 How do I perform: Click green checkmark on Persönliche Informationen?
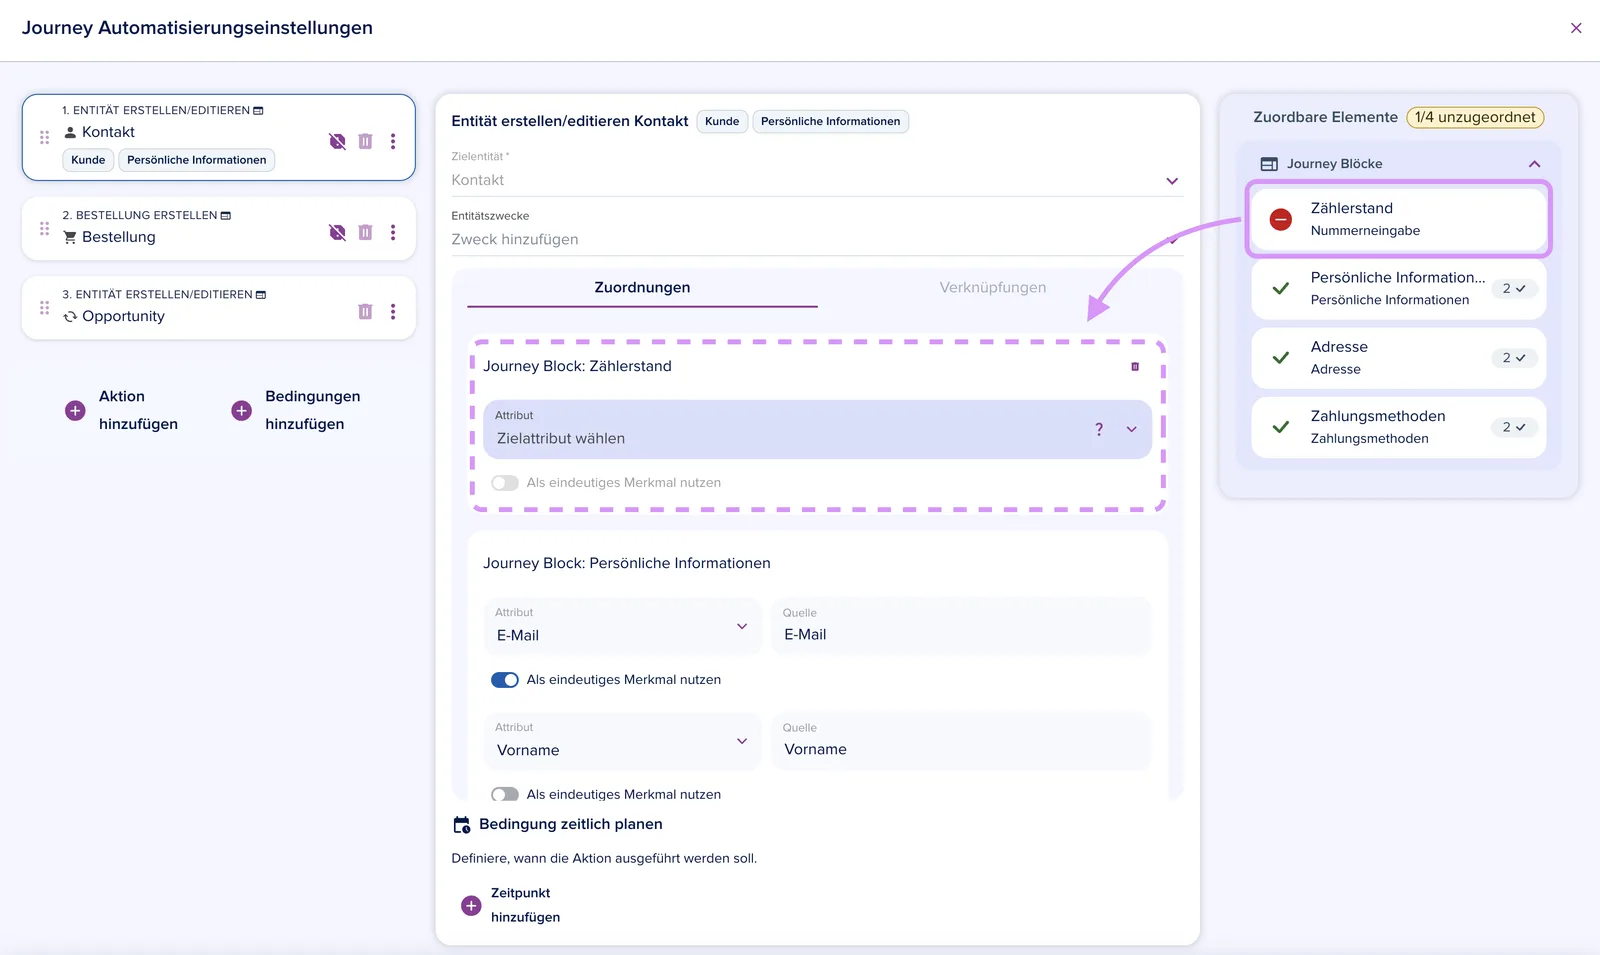tap(1281, 288)
